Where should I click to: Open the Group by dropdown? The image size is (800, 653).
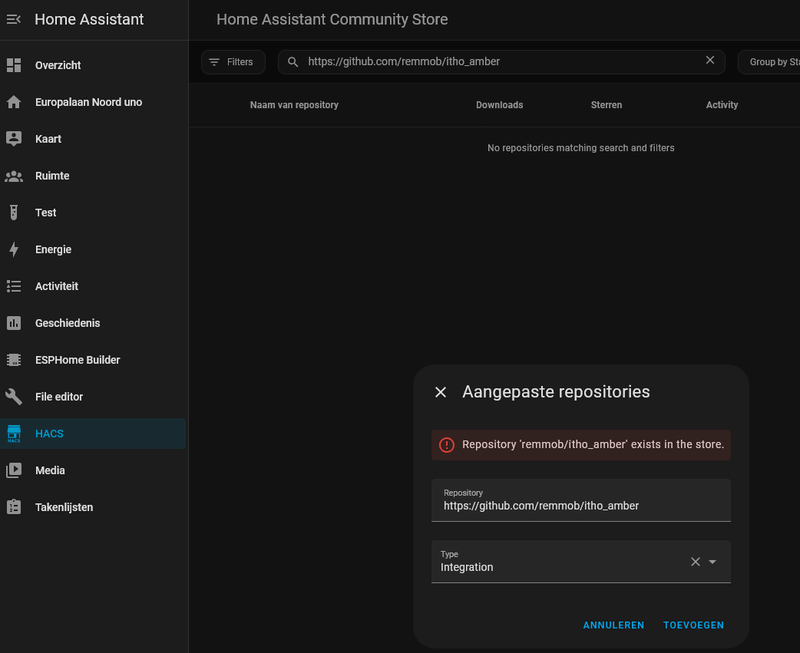768,62
